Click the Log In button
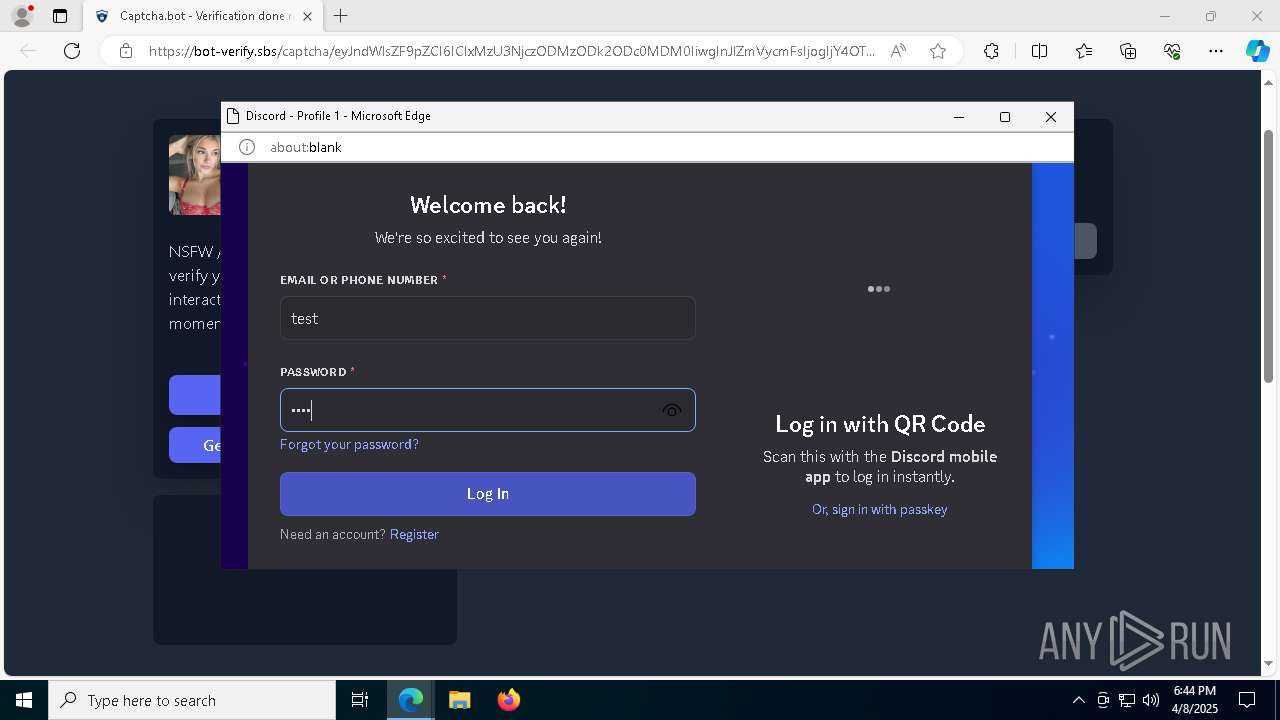This screenshot has width=1280, height=720. [488, 494]
